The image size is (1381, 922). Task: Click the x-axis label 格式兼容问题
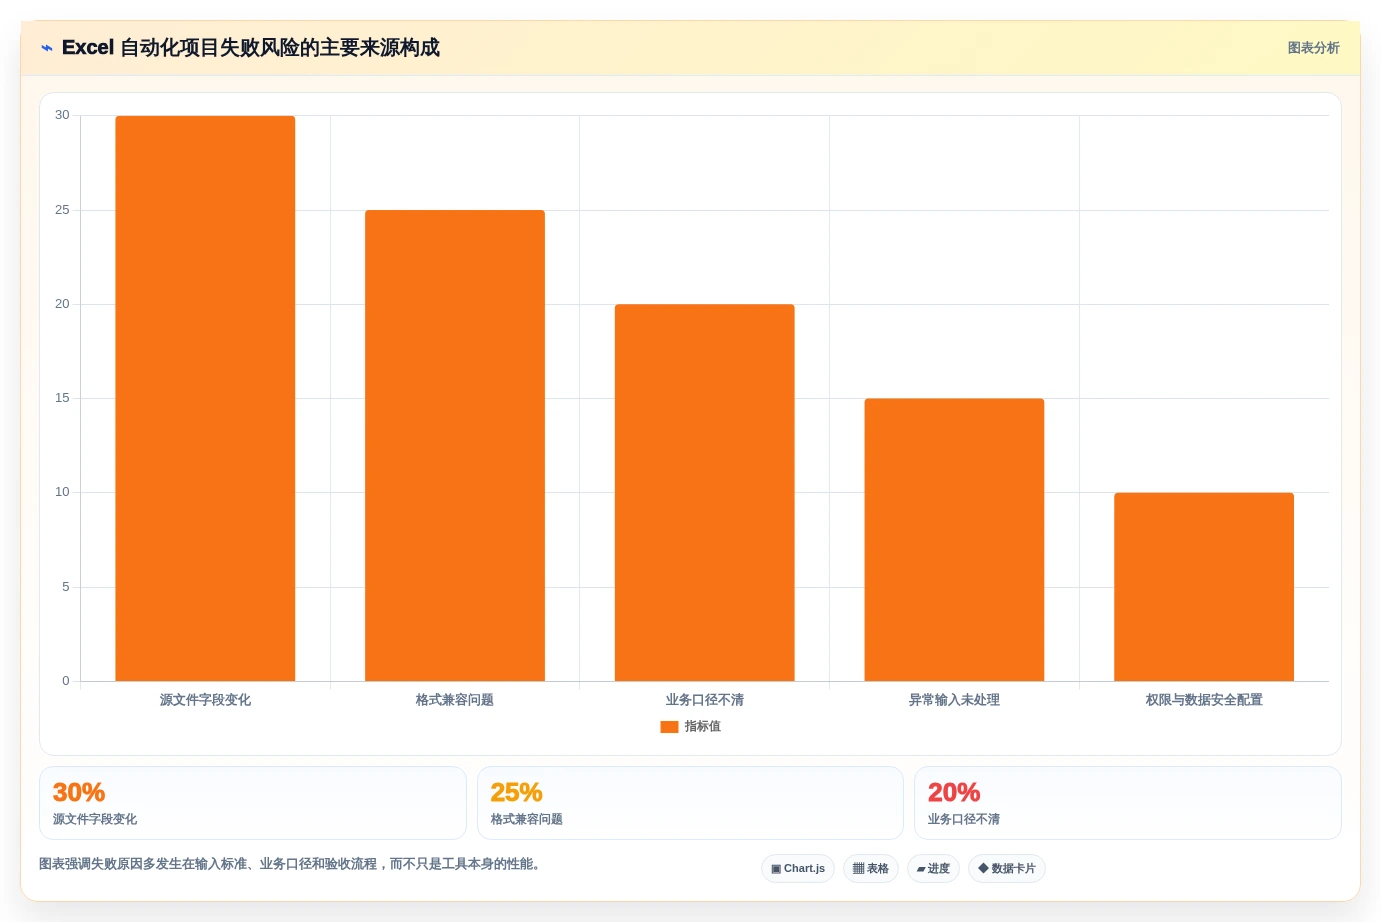[x=455, y=700]
